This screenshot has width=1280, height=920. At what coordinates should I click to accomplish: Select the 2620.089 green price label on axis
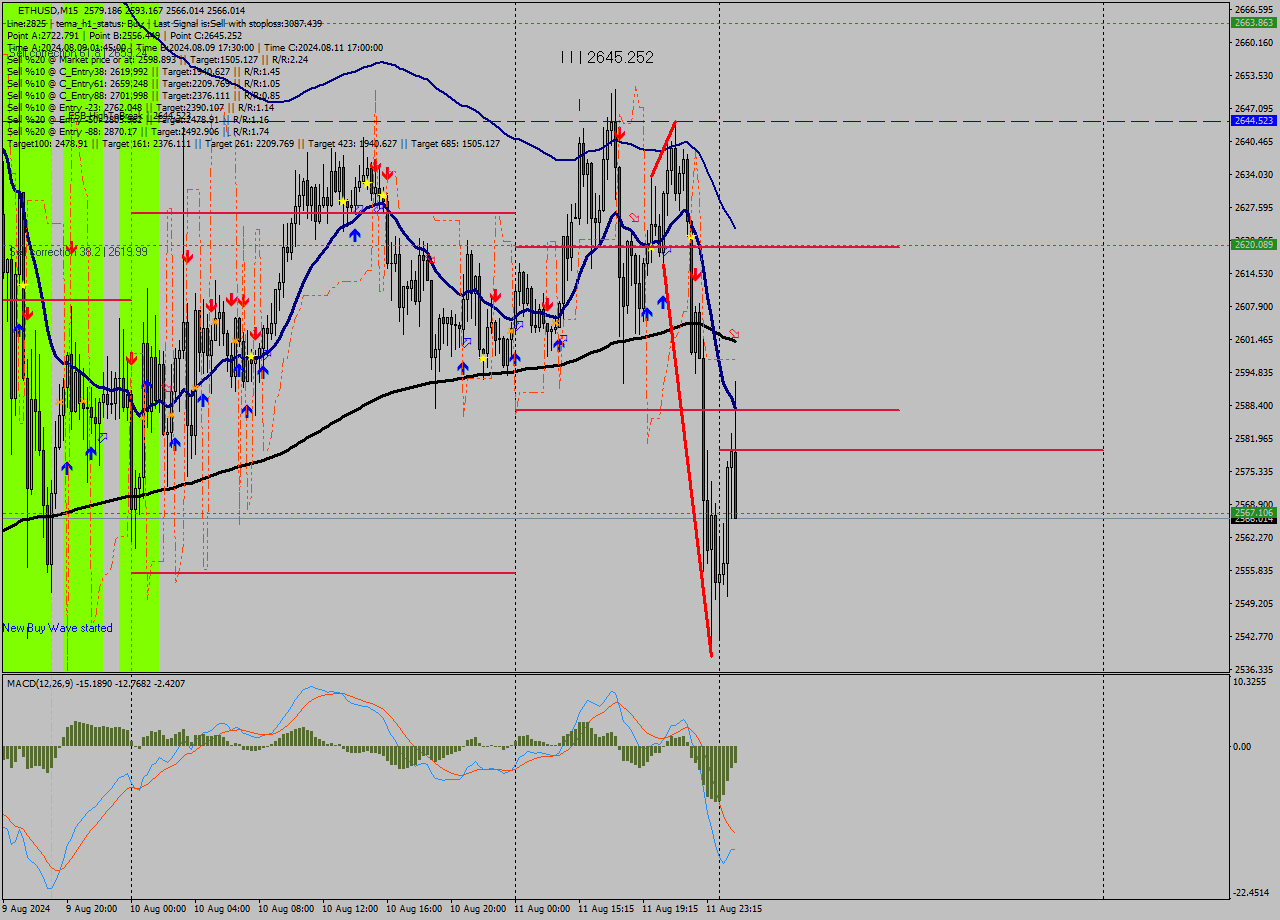[1253, 244]
